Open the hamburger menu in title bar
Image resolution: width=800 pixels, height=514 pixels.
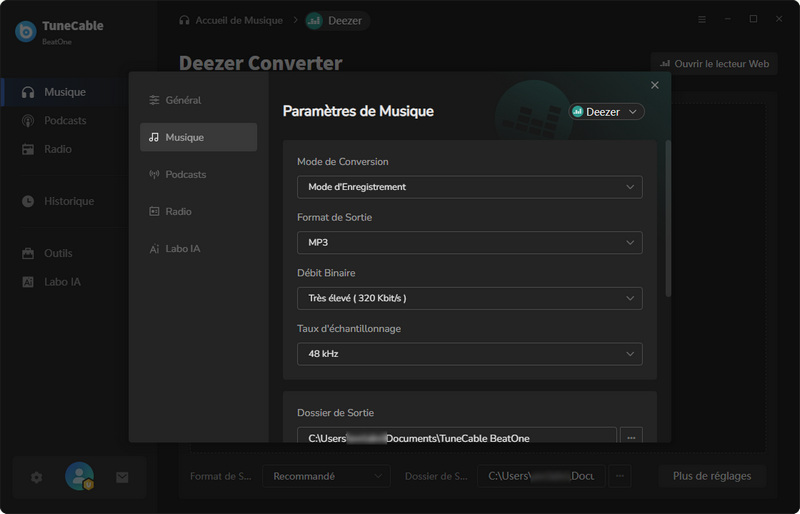[x=701, y=19]
